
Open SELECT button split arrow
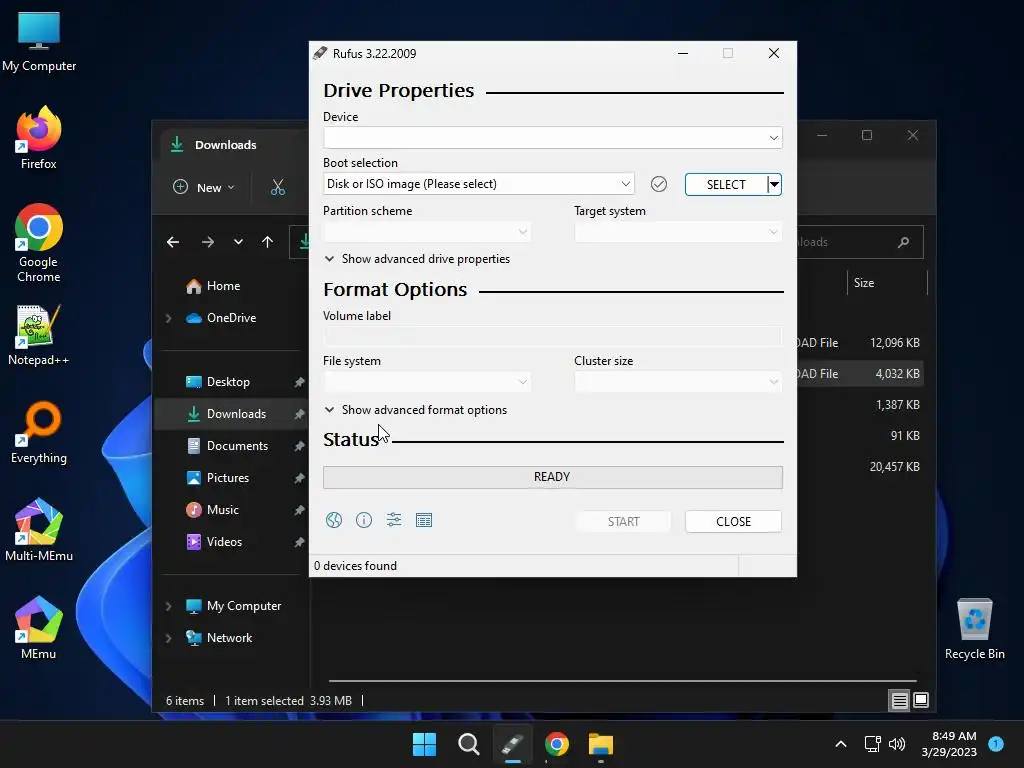[x=774, y=184]
